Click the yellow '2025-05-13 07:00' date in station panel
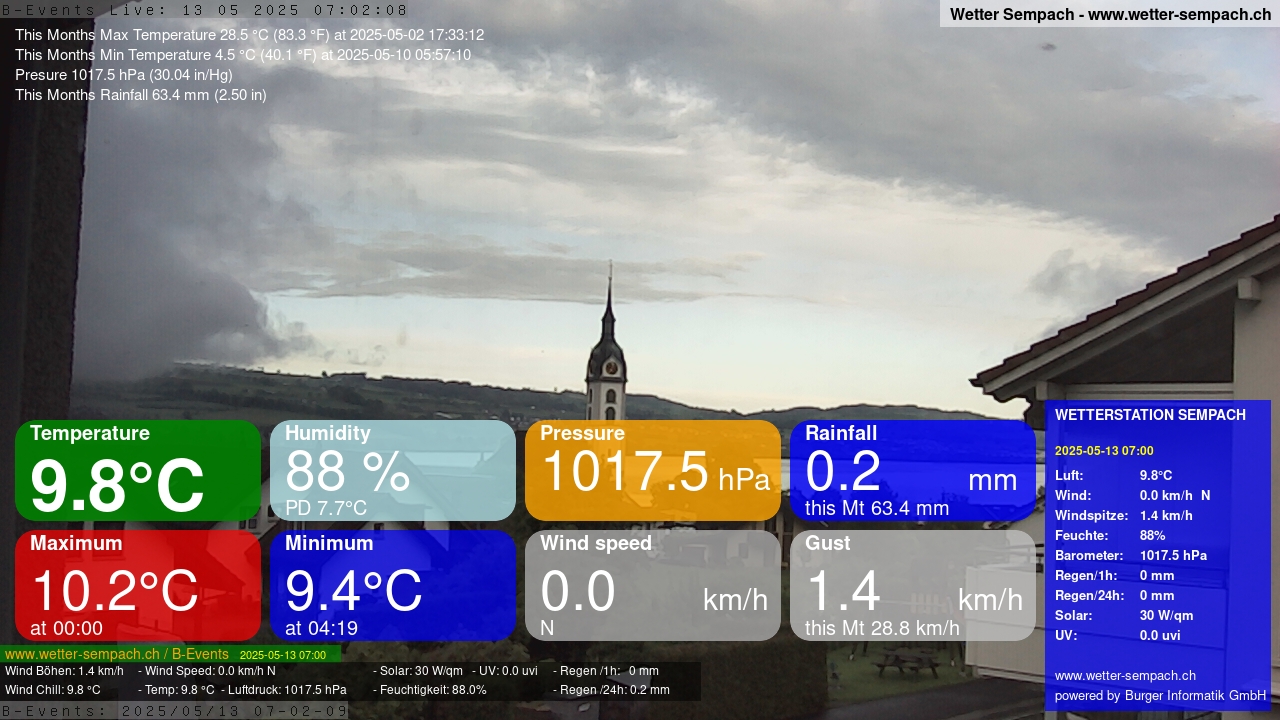This screenshot has height=720, width=1280. 1104,451
